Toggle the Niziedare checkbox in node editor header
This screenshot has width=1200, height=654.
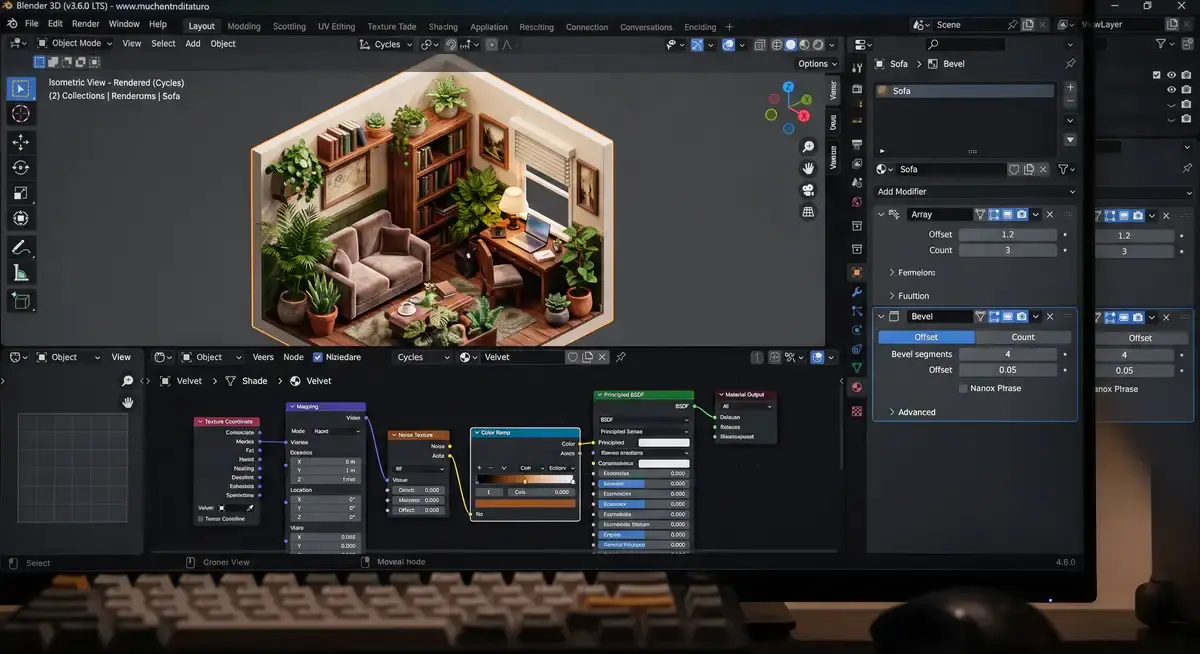[318, 357]
